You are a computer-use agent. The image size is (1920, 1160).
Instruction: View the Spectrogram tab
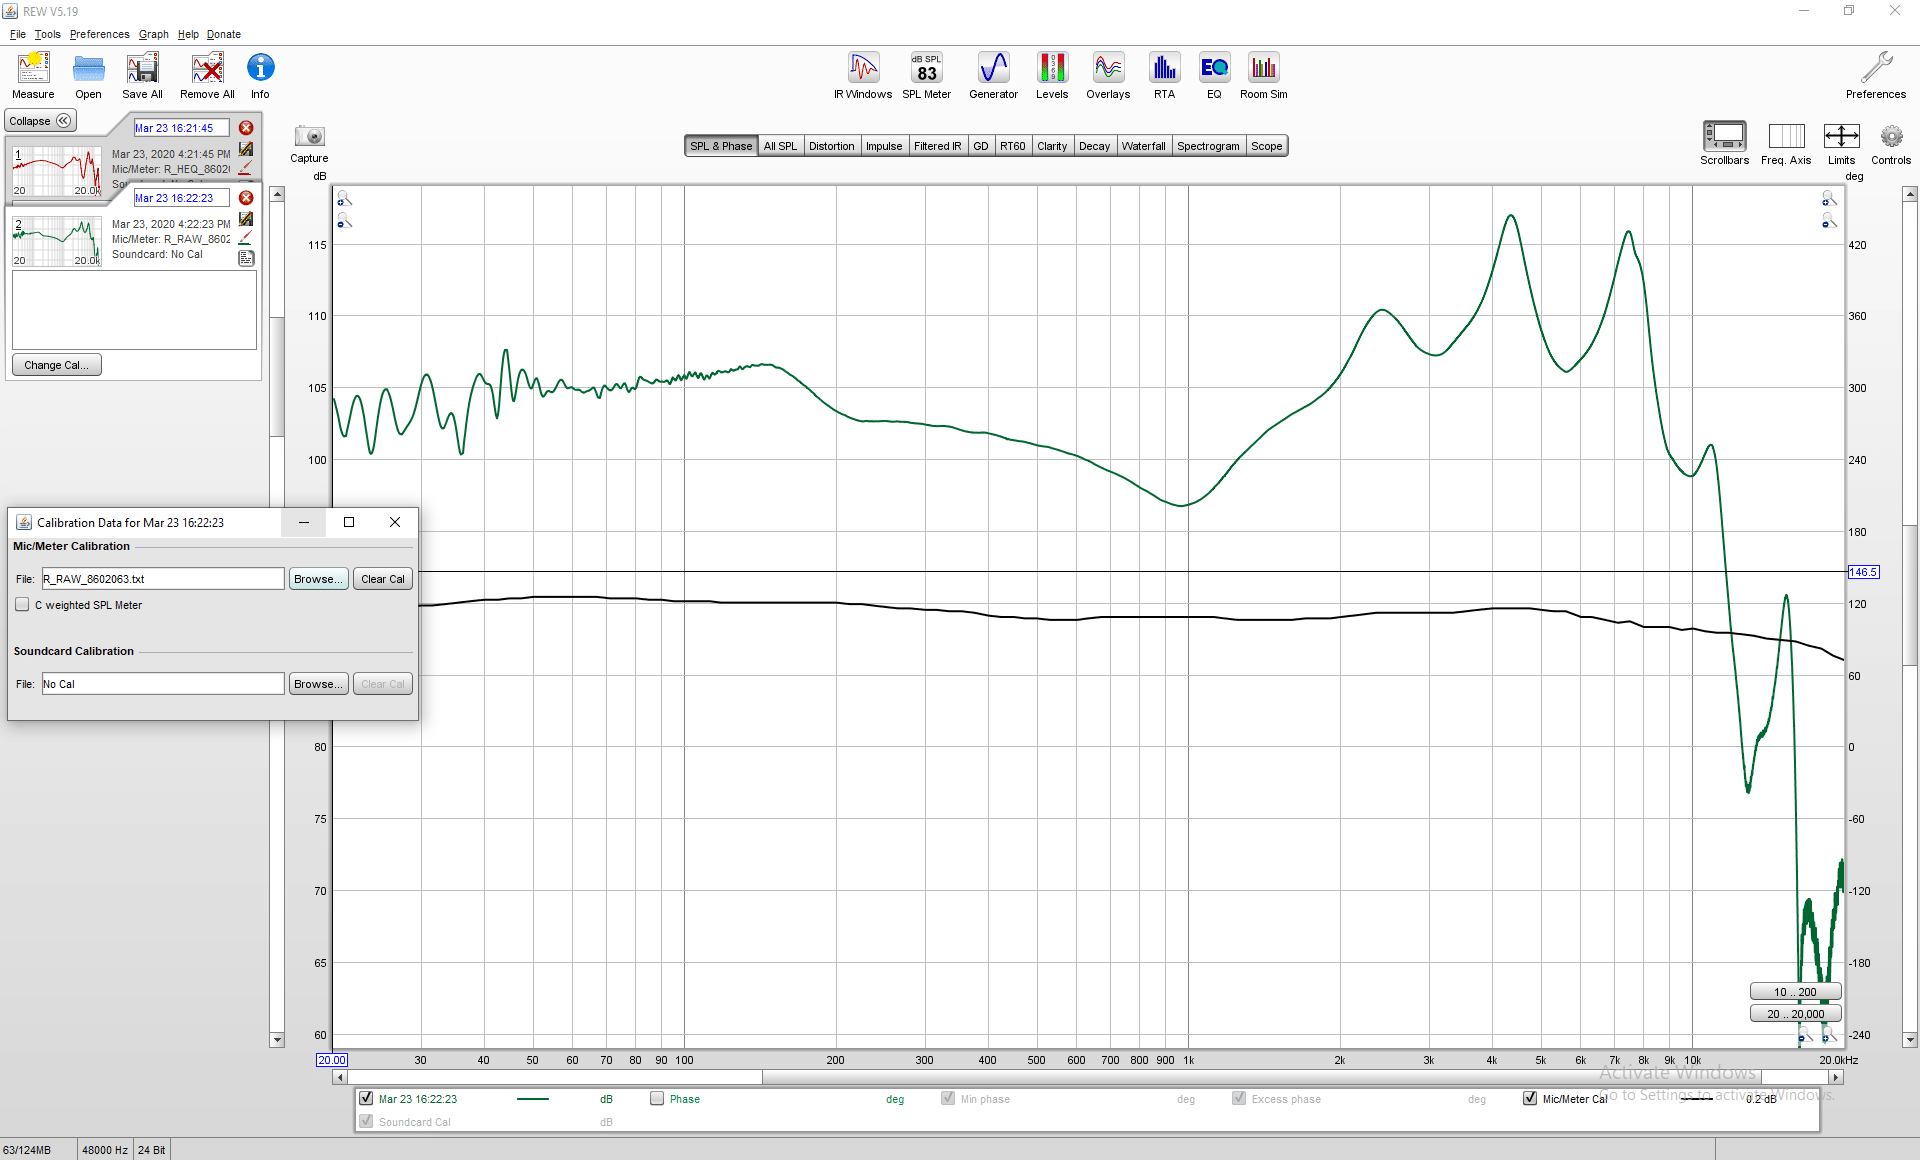pos(1208,146)
